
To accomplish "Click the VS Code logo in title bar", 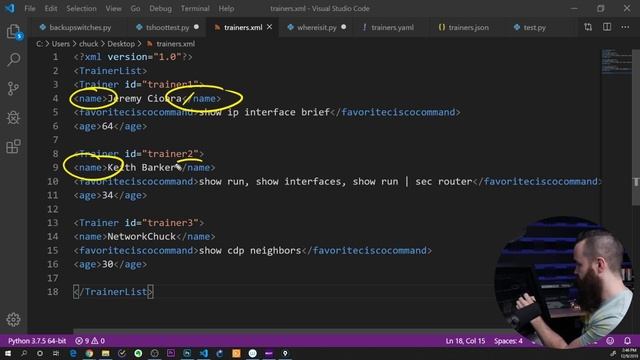I will click(x=10, y=8).
